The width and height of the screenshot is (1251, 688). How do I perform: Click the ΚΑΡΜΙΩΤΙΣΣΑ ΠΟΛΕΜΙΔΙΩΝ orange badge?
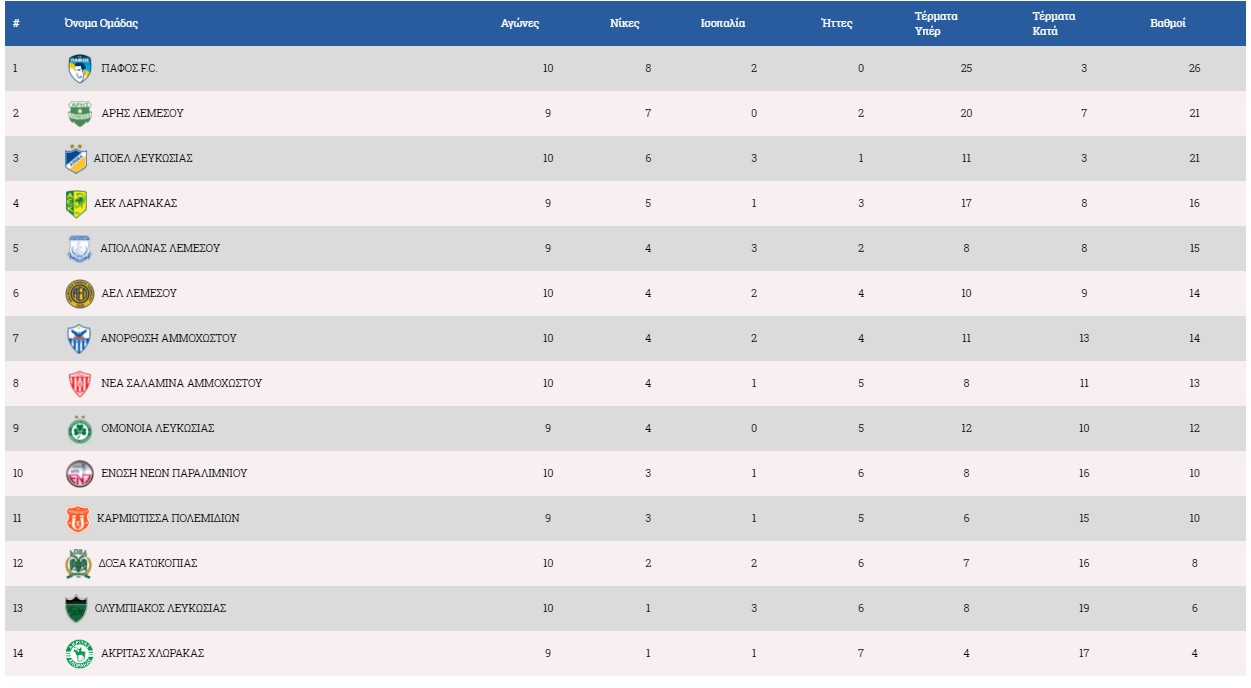[x=78, y=518]
